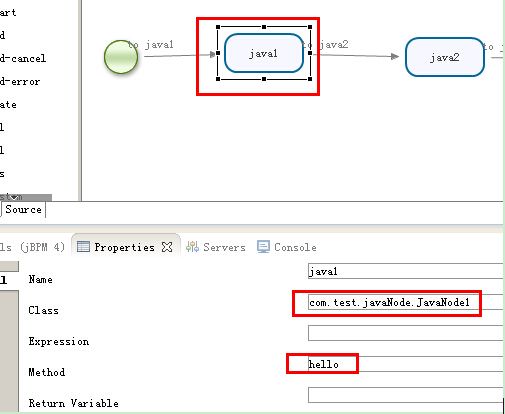Image resolution: width=505 pixels, height=414 pixels.
Task: Select the 'to java2' transition label
Action: pyautogui.click(x=326, y=44)
